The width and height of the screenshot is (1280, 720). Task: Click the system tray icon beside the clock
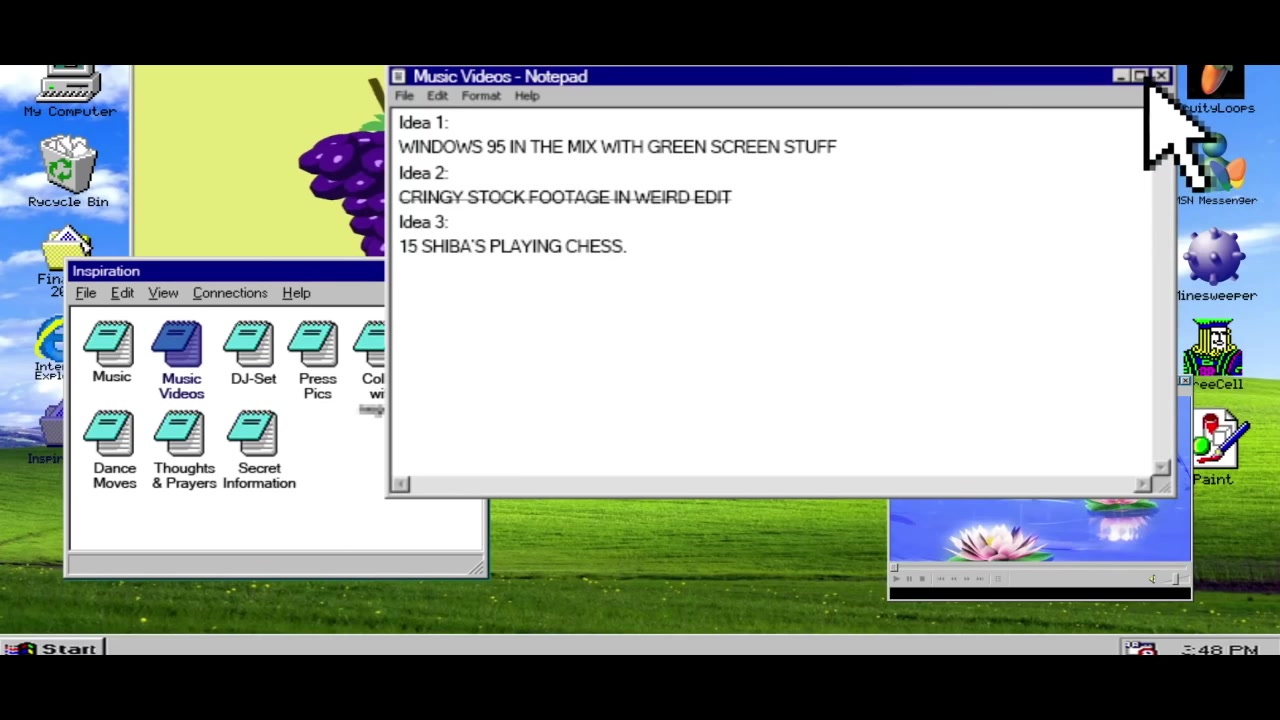pos(1141,649)
